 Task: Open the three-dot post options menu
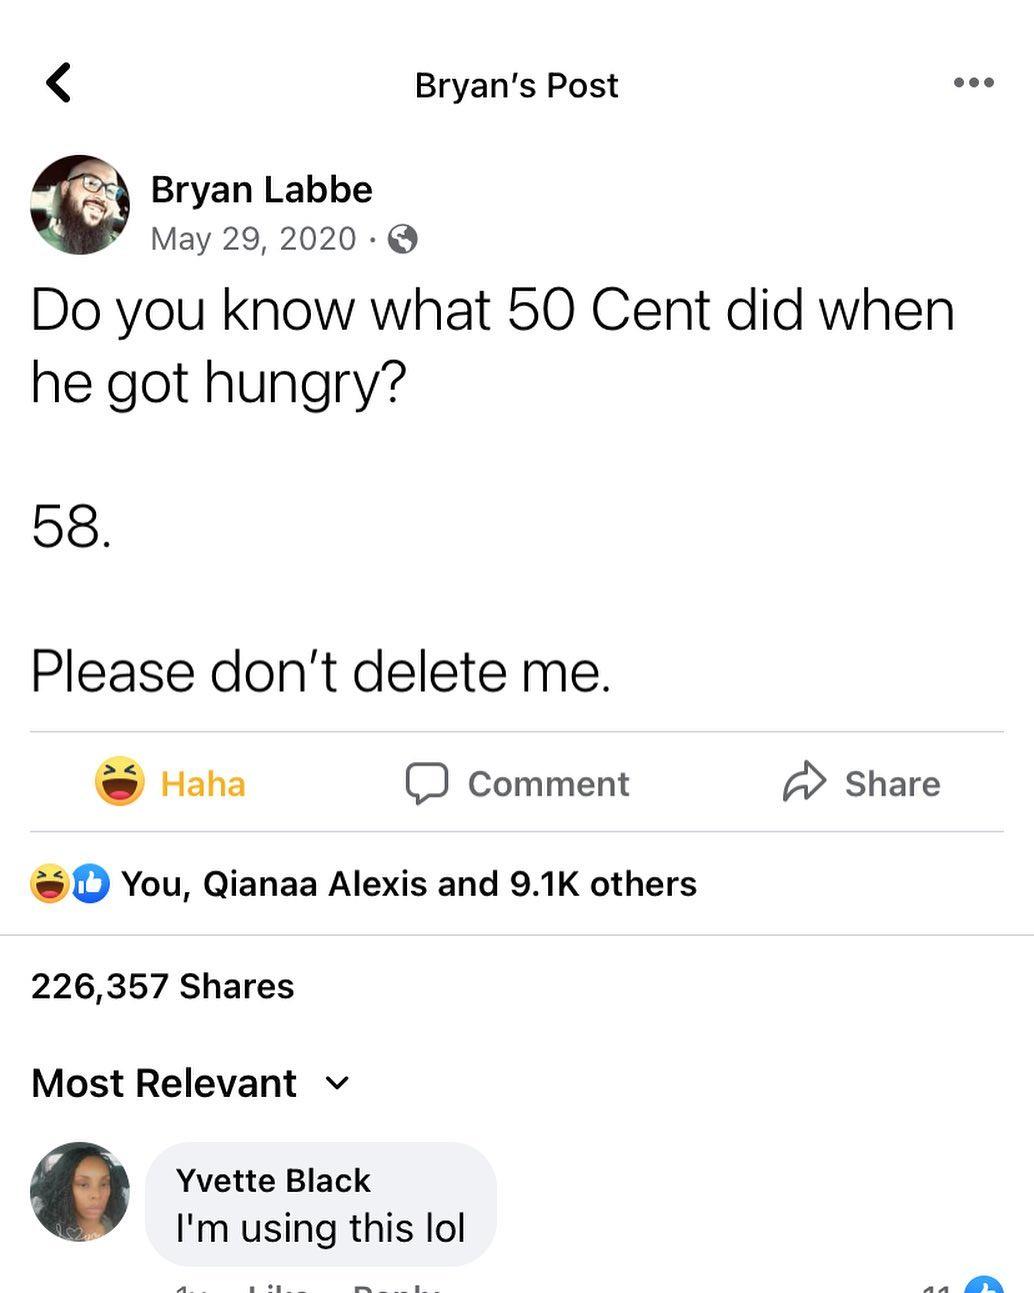[x=971, y=84]
